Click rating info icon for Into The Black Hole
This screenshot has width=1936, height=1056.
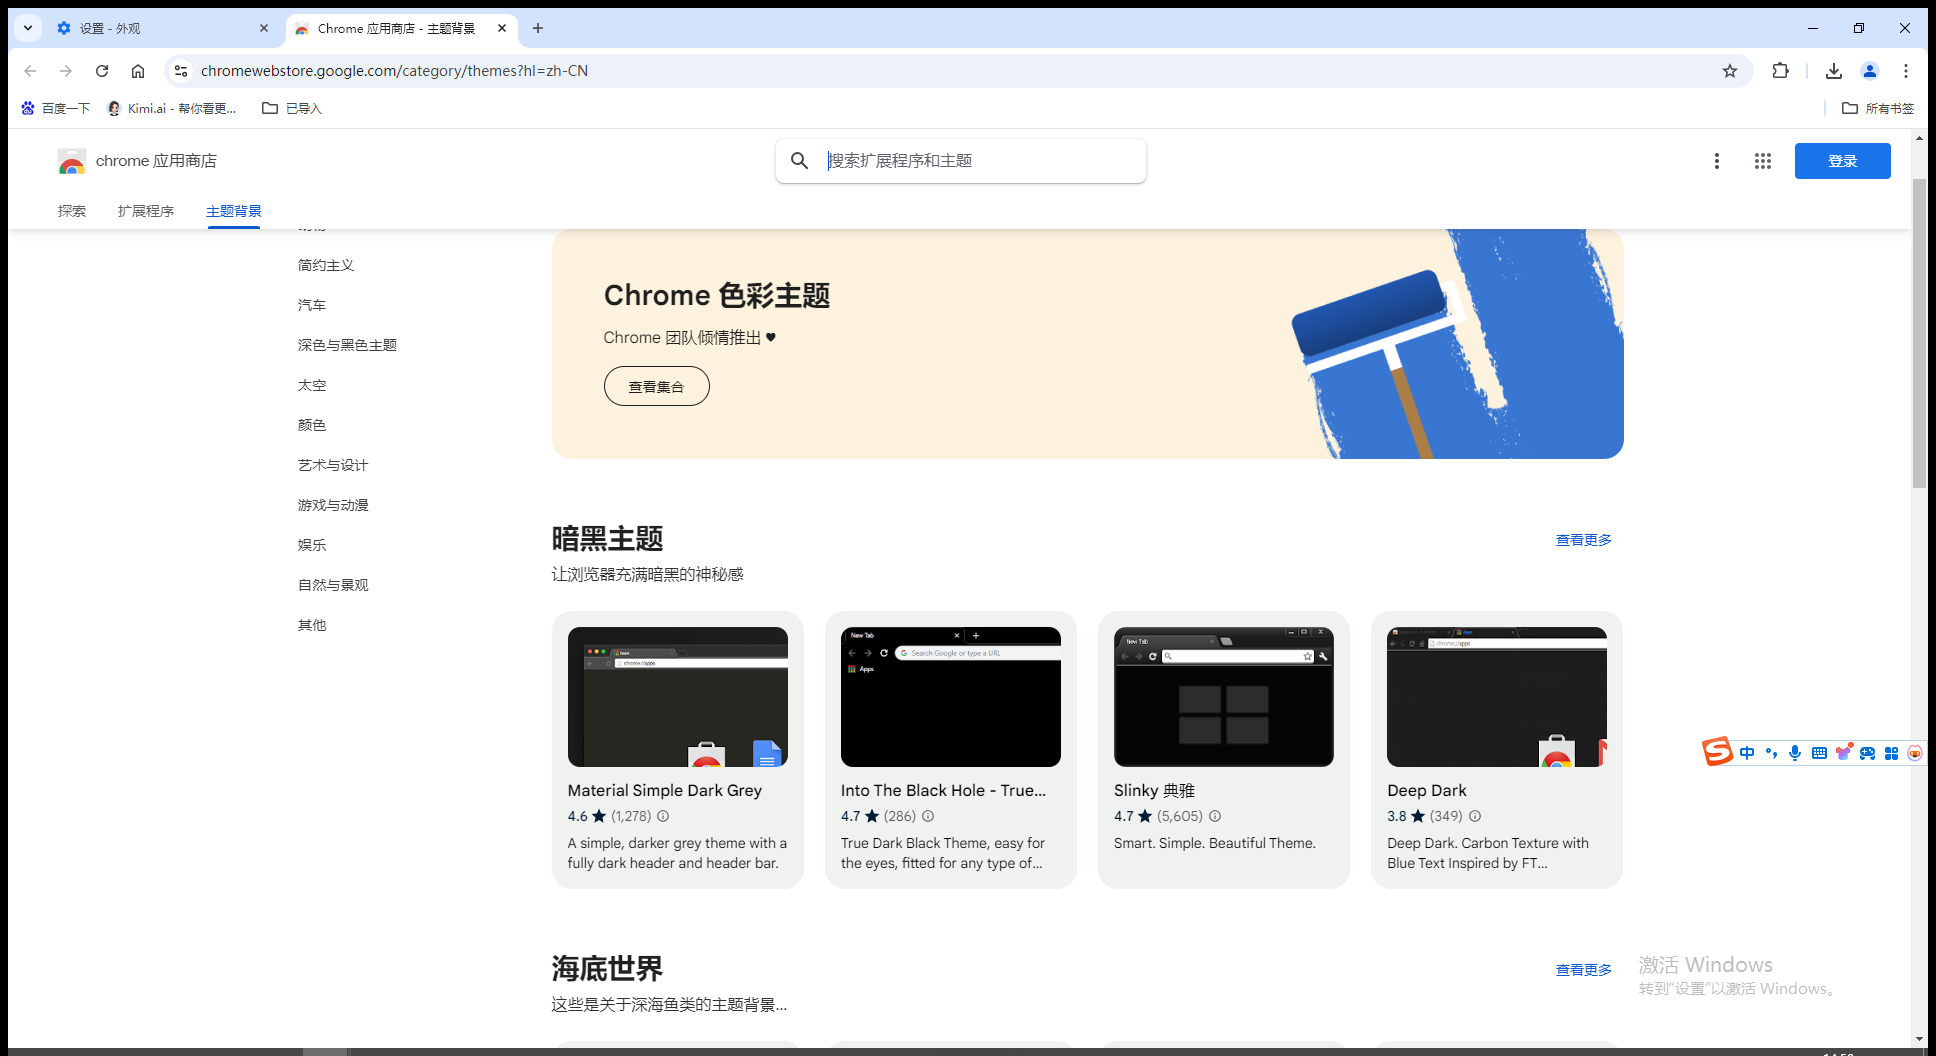(928, 816)
